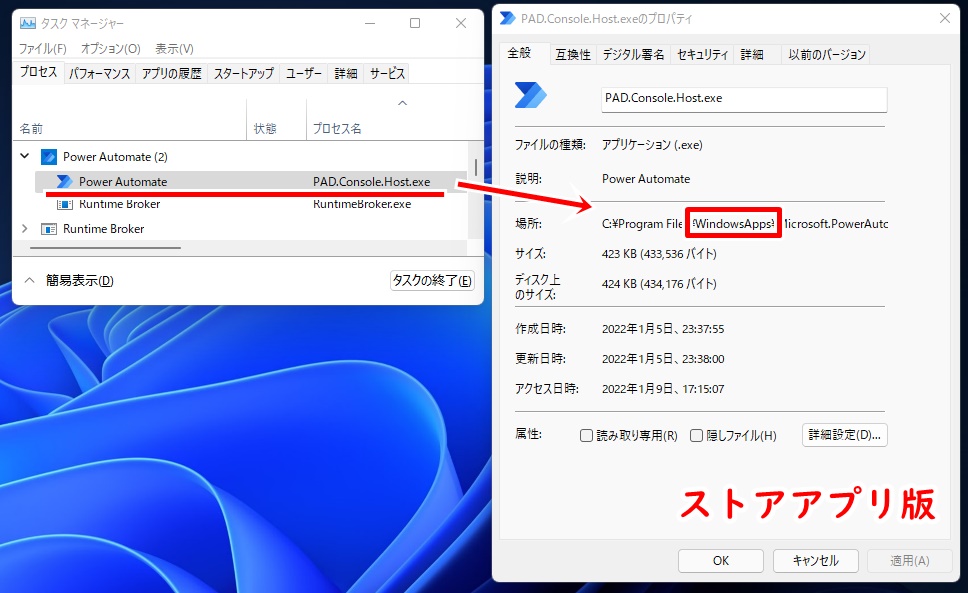This screenshot has width=968, height=593.
Task: Open the 互換性 tab
Action: [x=573, y=55]
